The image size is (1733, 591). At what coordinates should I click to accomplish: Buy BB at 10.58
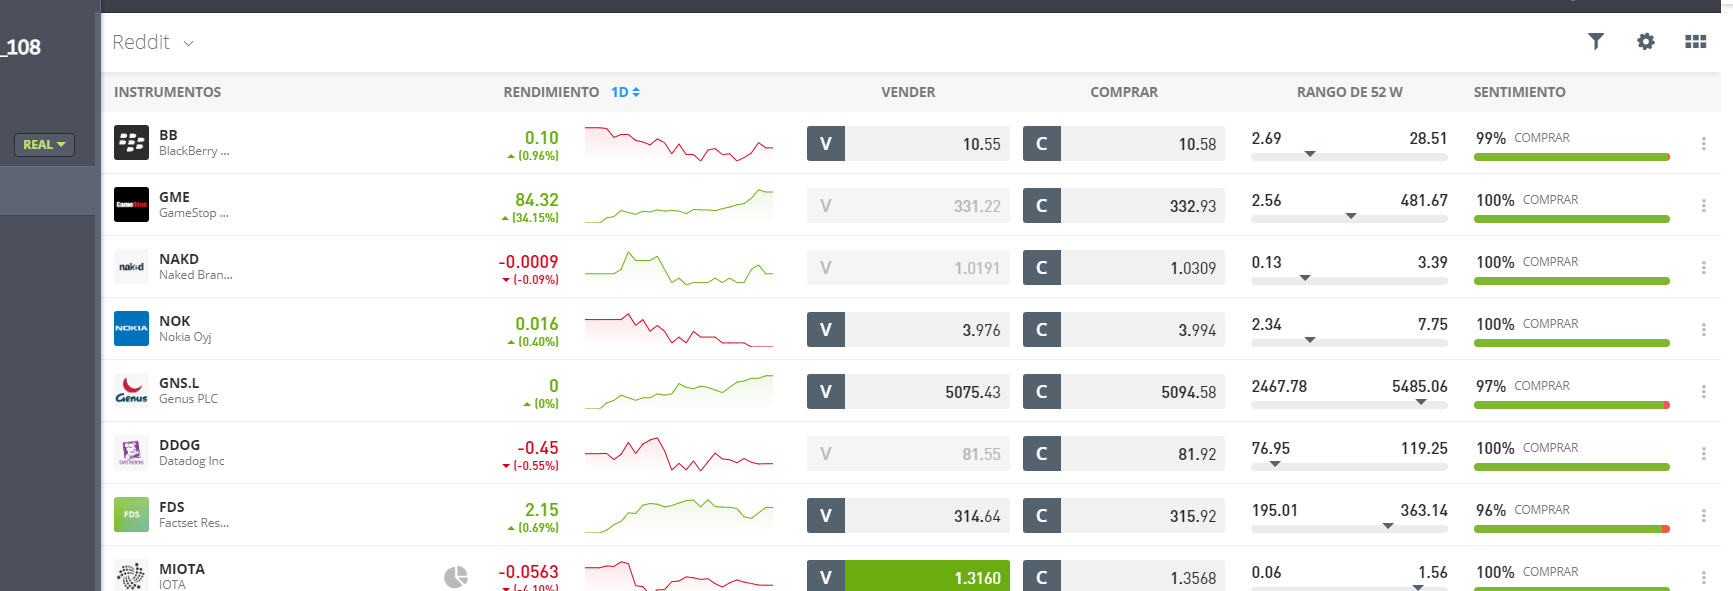tap(1124, 144)
